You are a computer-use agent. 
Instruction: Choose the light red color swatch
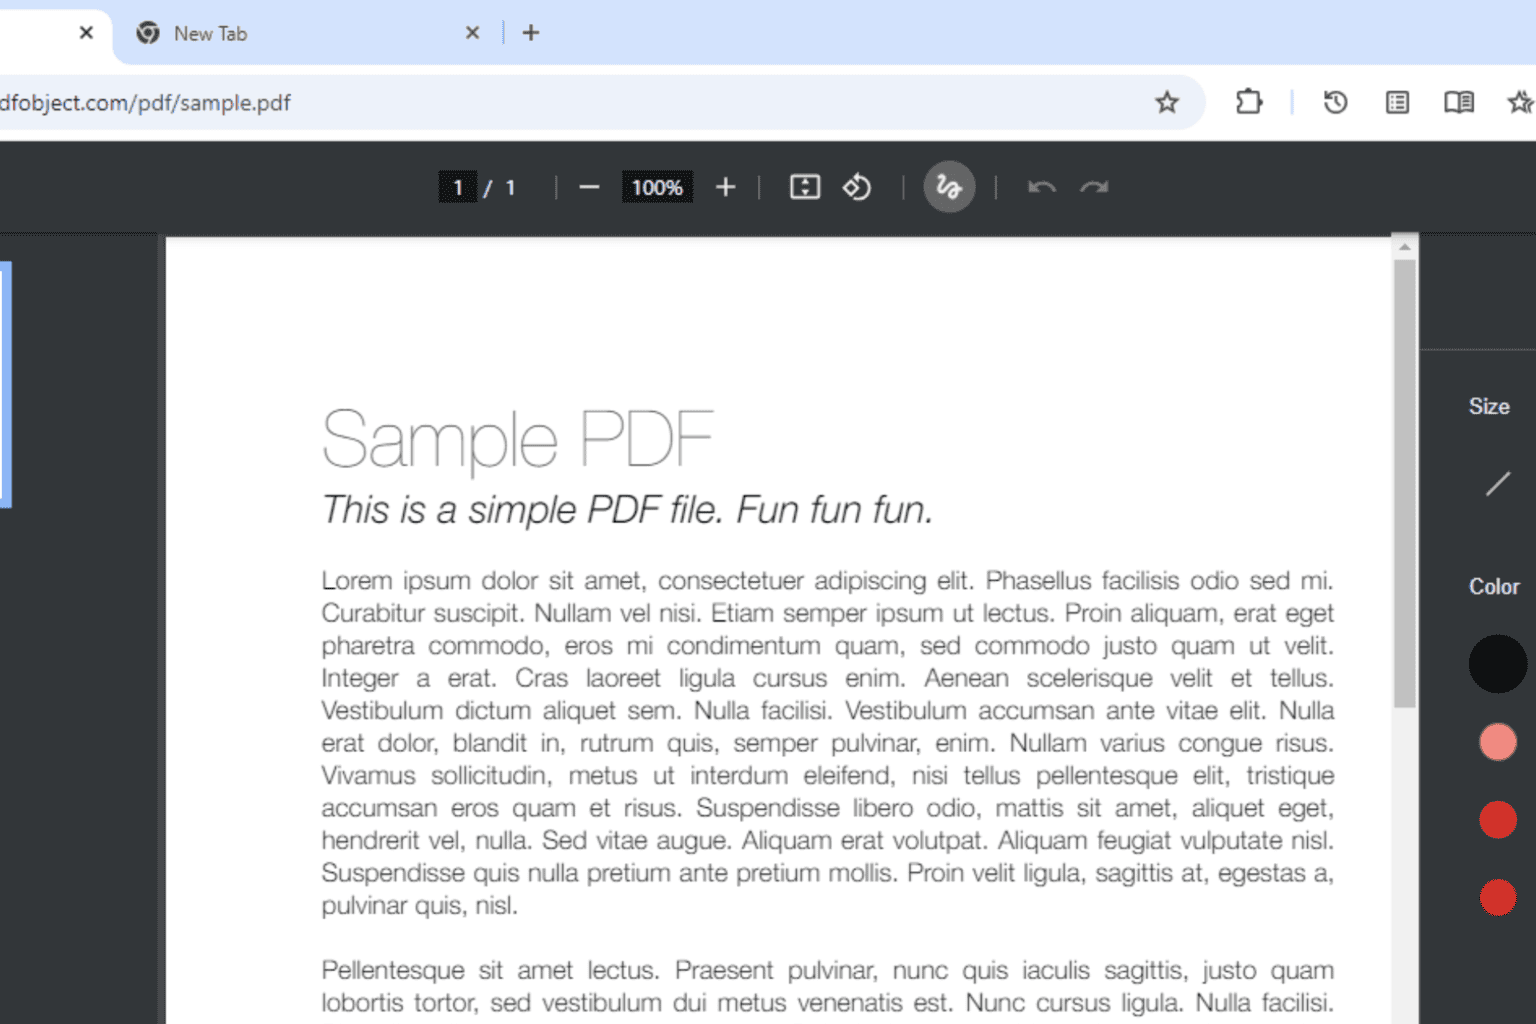point(1497,742)
